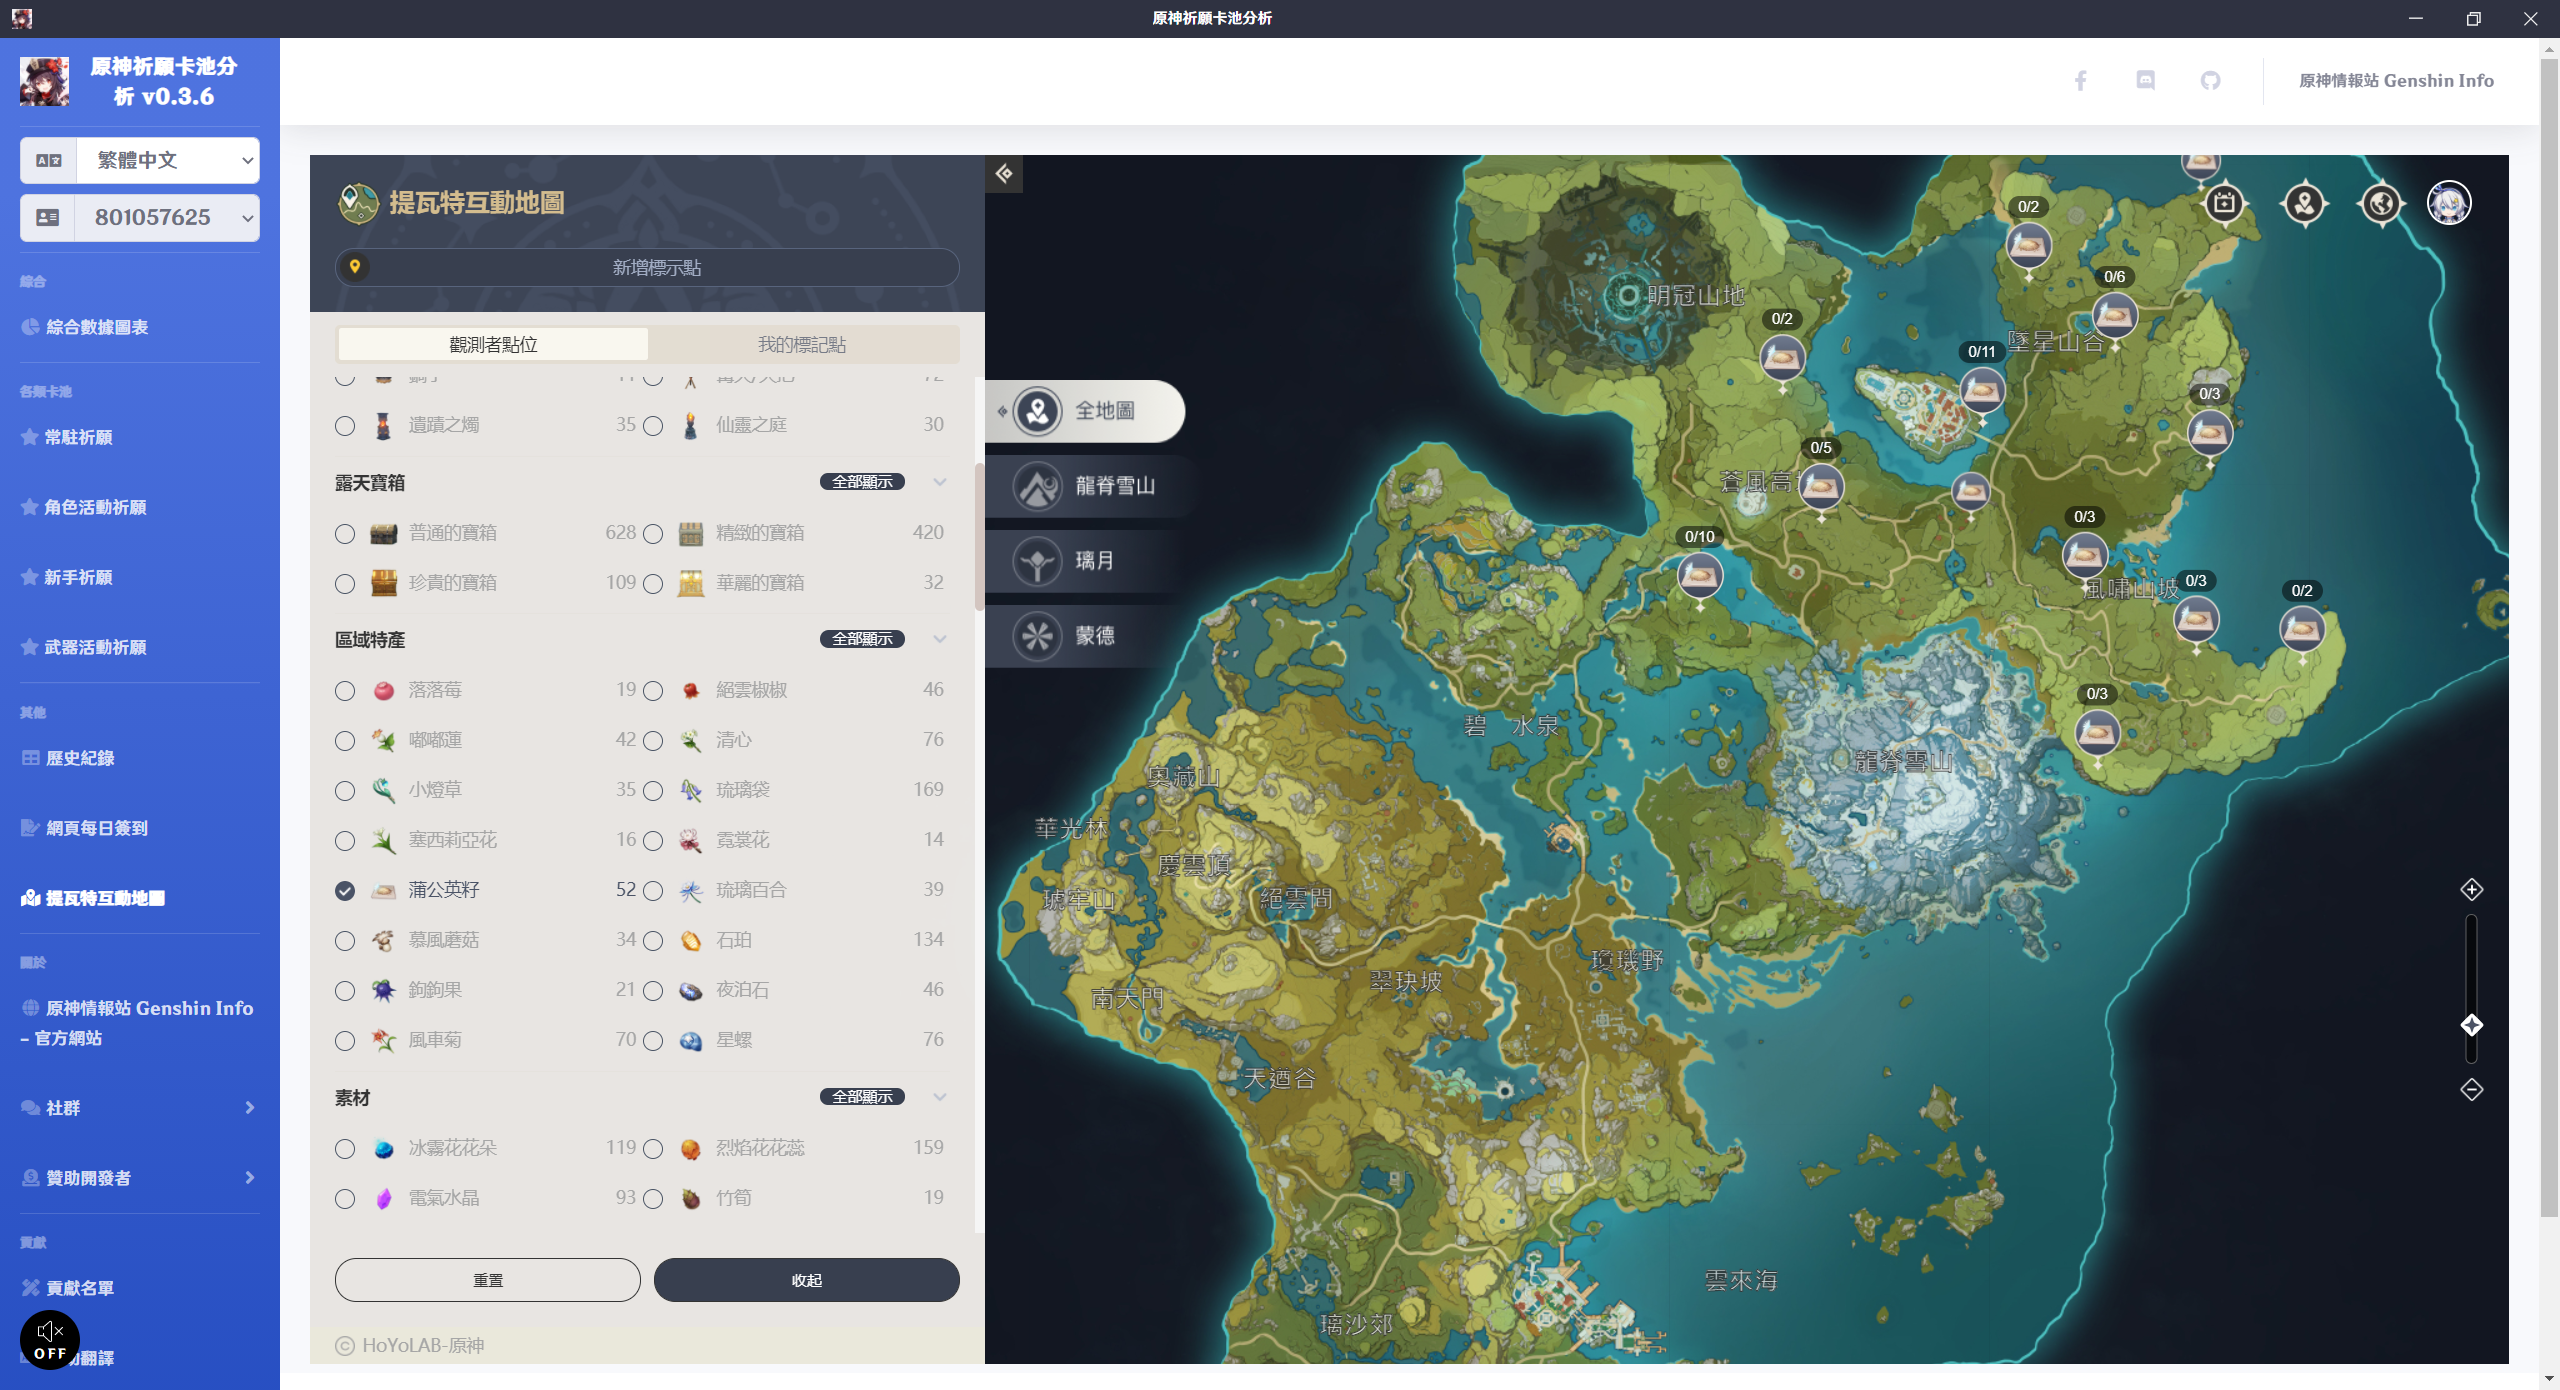Click the dandelion marker labeled 0/5
2560x1390 pixels.
[1821, 486]
